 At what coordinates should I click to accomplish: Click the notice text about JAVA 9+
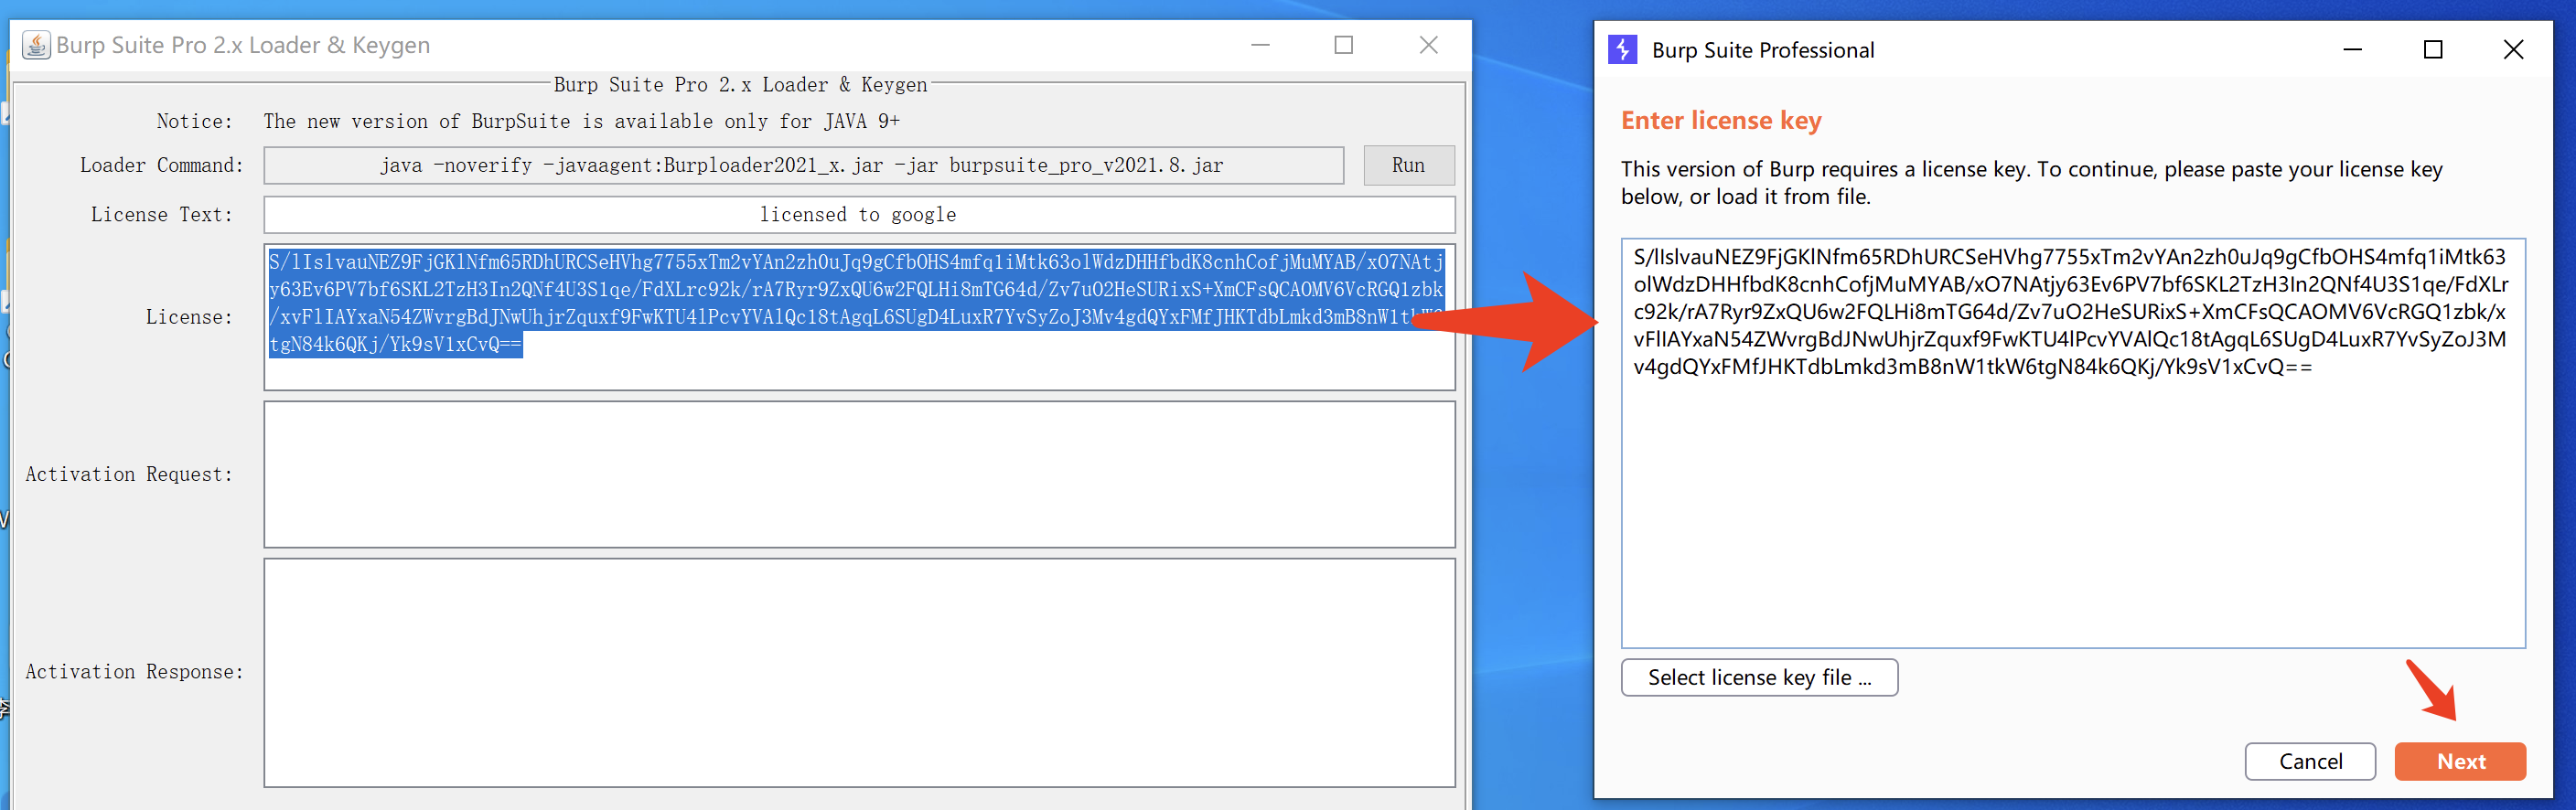click(581, 121)
